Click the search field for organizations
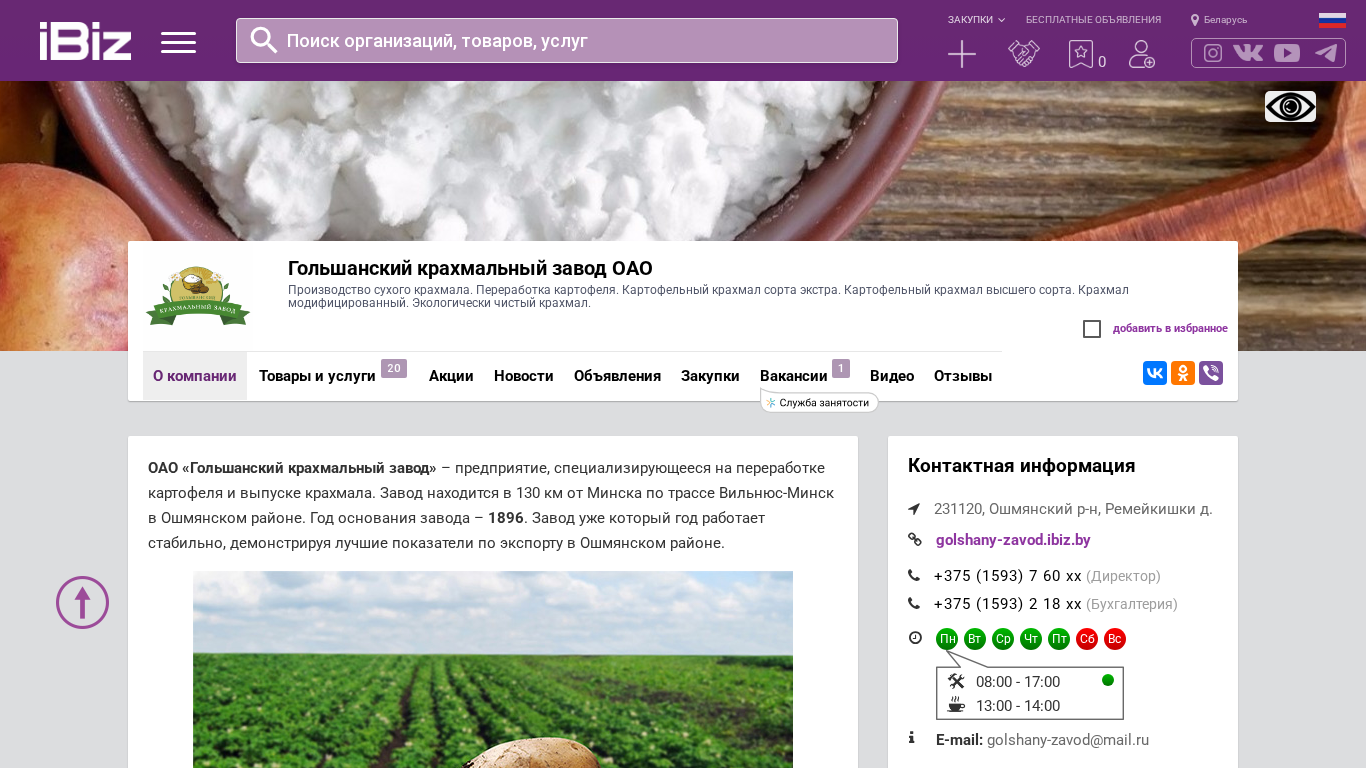The height and width of the screenshot is (768, 1366). tap(567, 40)
